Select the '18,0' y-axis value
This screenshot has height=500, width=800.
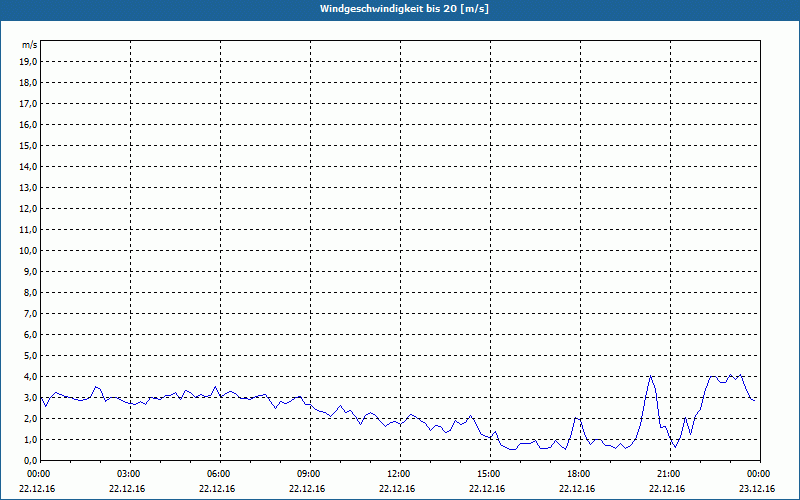click(x=28, y=83)
